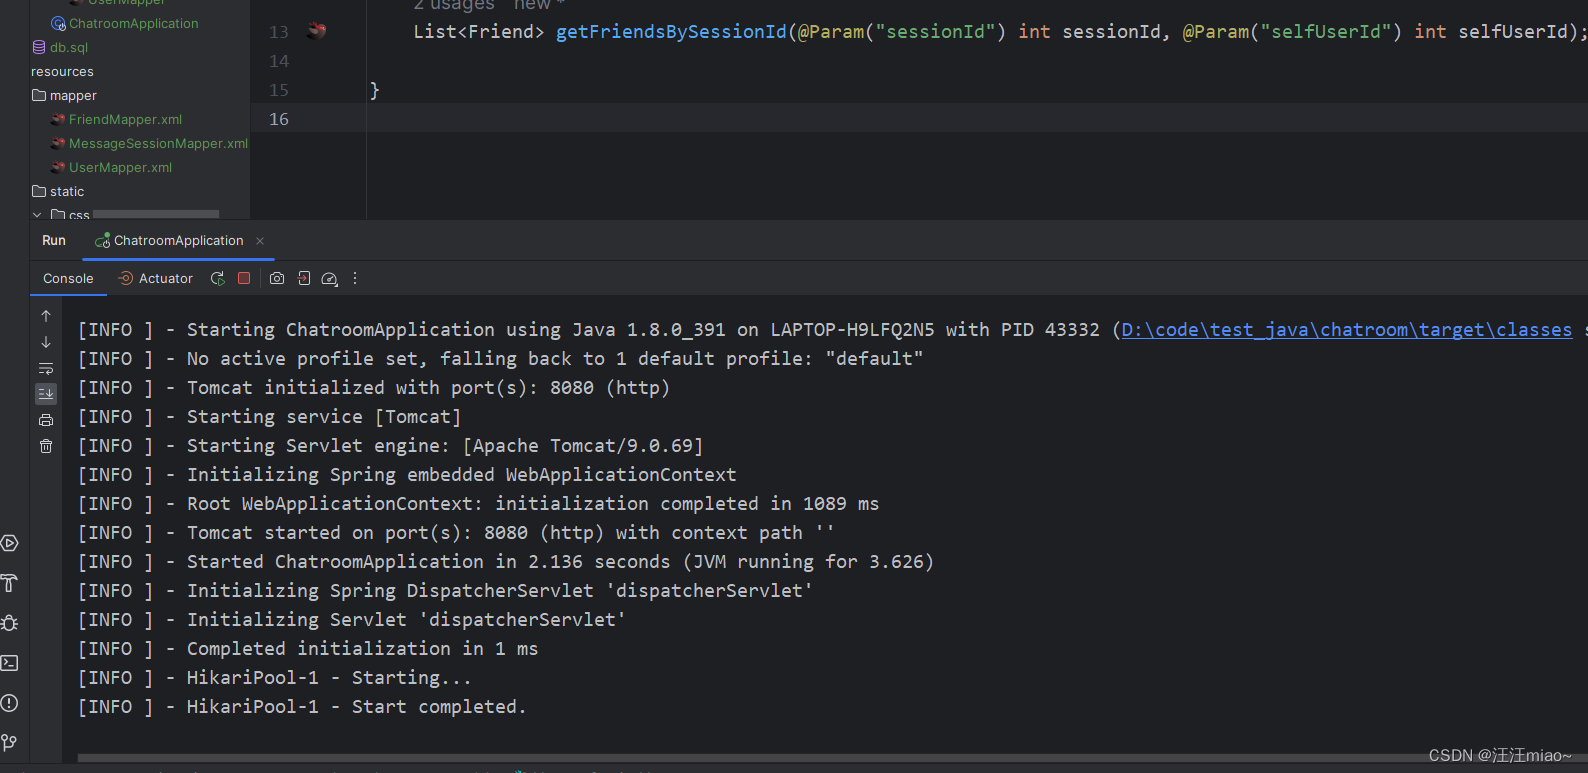Open the Problems tool window

(10, 703)
